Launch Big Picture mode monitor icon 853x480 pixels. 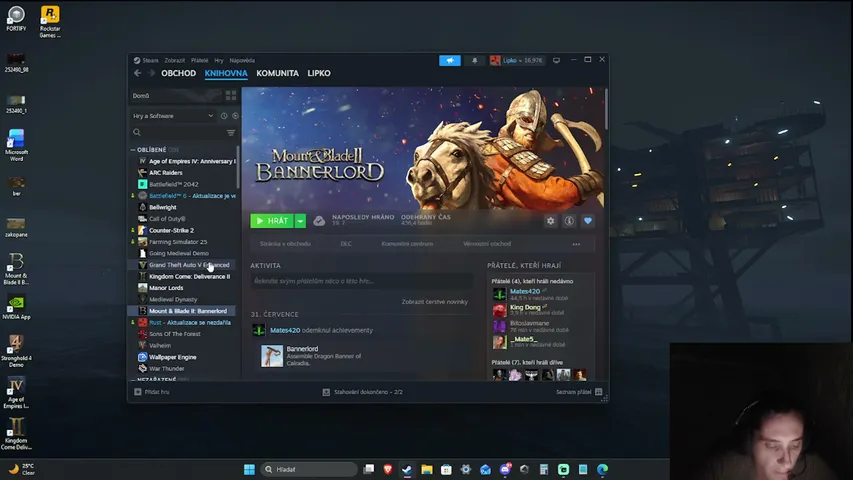(557, 60)
